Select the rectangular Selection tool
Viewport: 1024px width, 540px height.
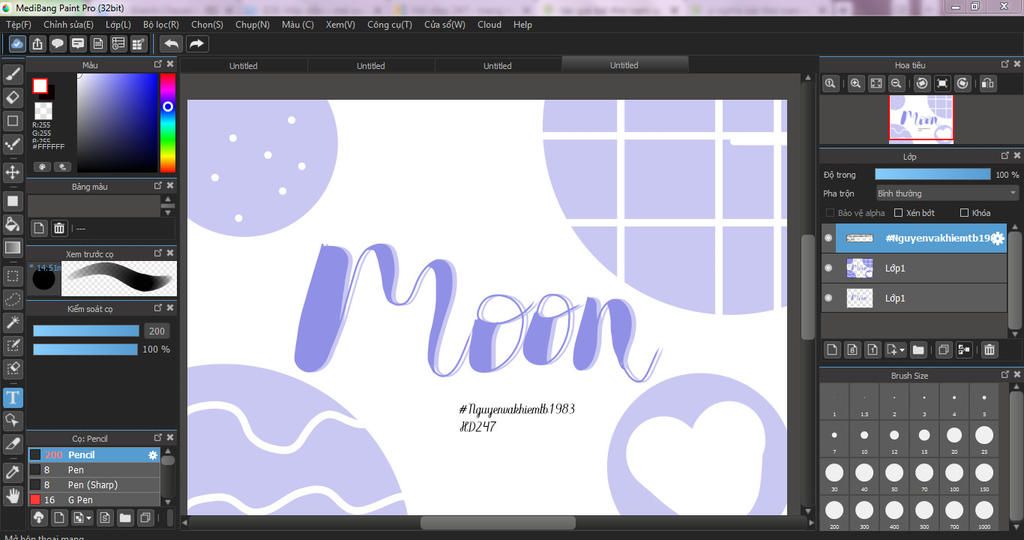[12, 276]
